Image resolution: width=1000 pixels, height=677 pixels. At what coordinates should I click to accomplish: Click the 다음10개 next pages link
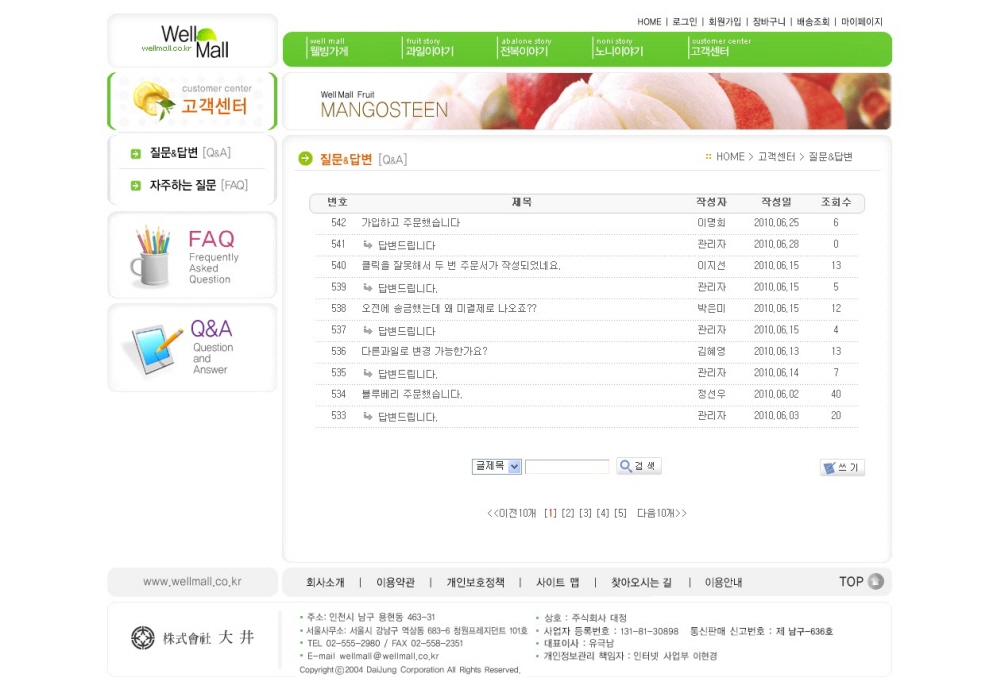(661, 513)
